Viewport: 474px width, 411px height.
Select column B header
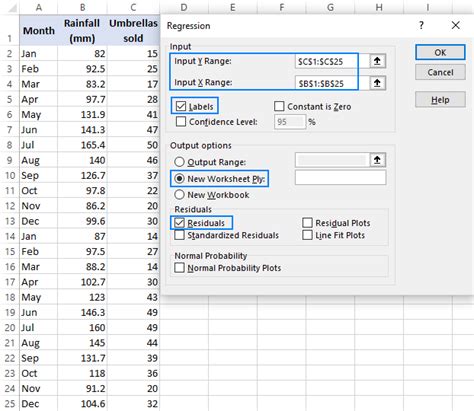pos(82,7)
